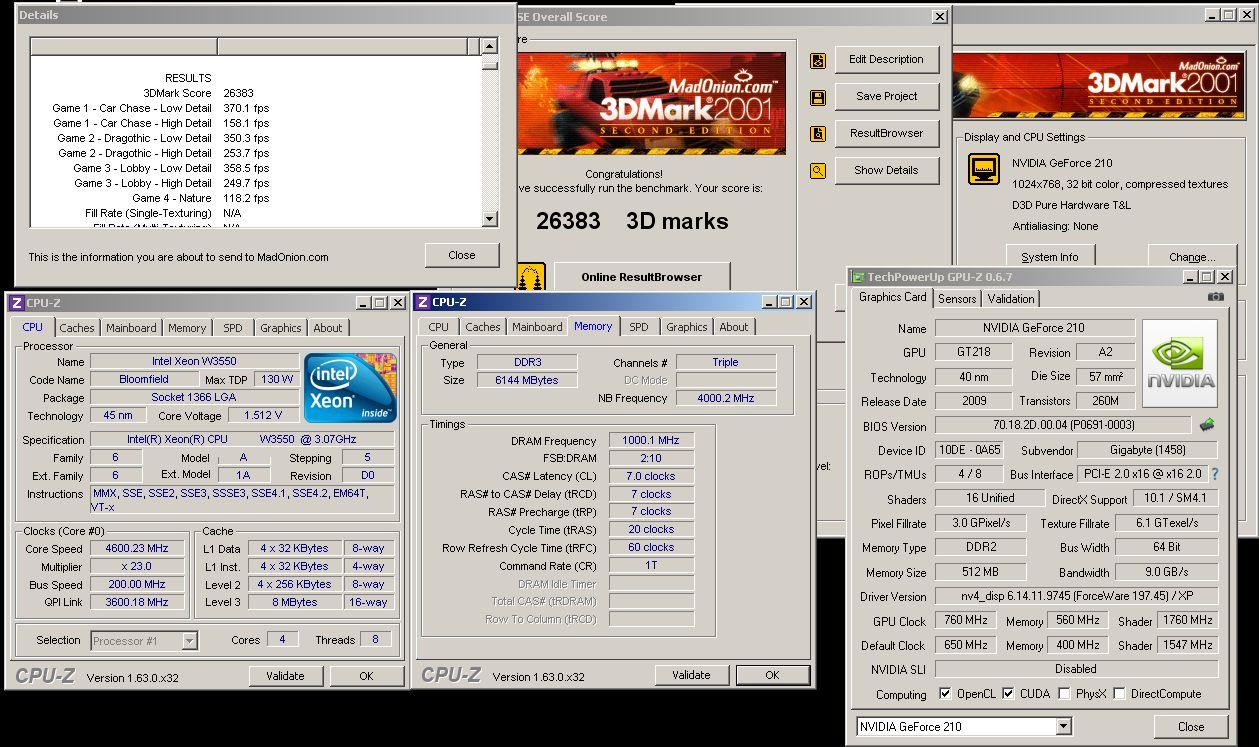1259x747 pixels.
Task: Click the Bus Interface question mark icon
Action: click(1215, 474)
